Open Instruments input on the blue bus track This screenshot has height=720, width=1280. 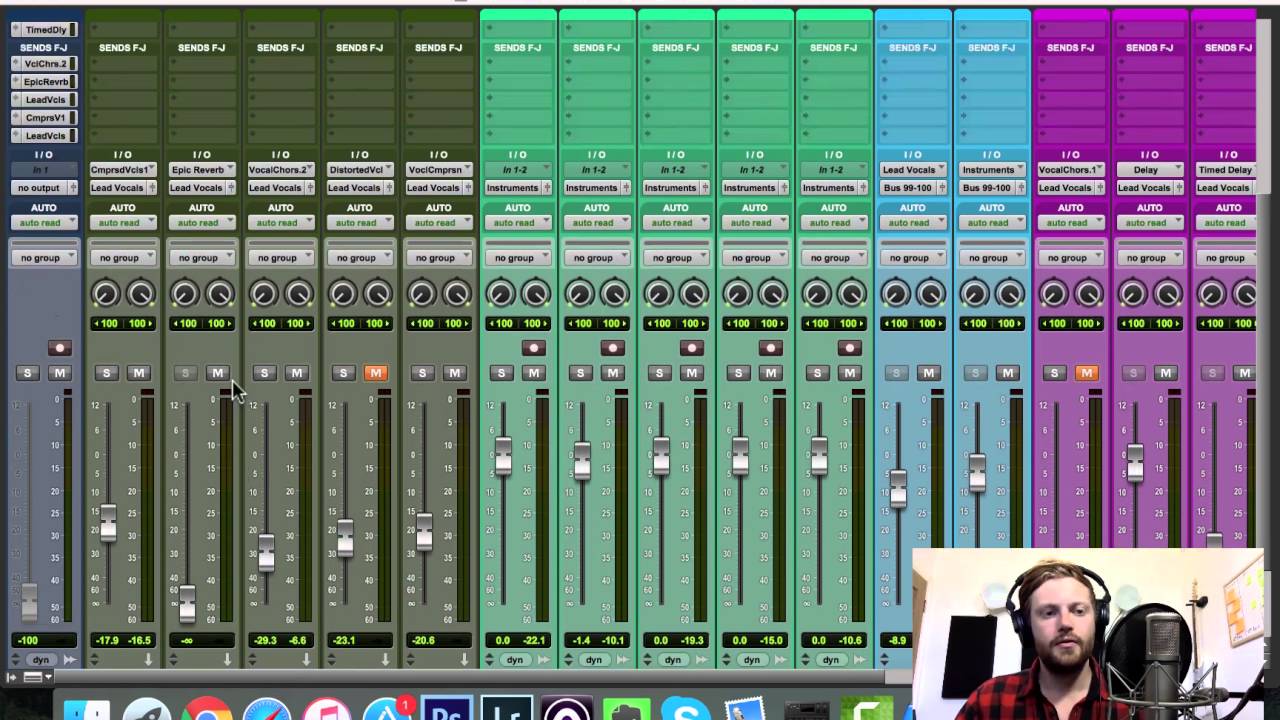point(991,170)
